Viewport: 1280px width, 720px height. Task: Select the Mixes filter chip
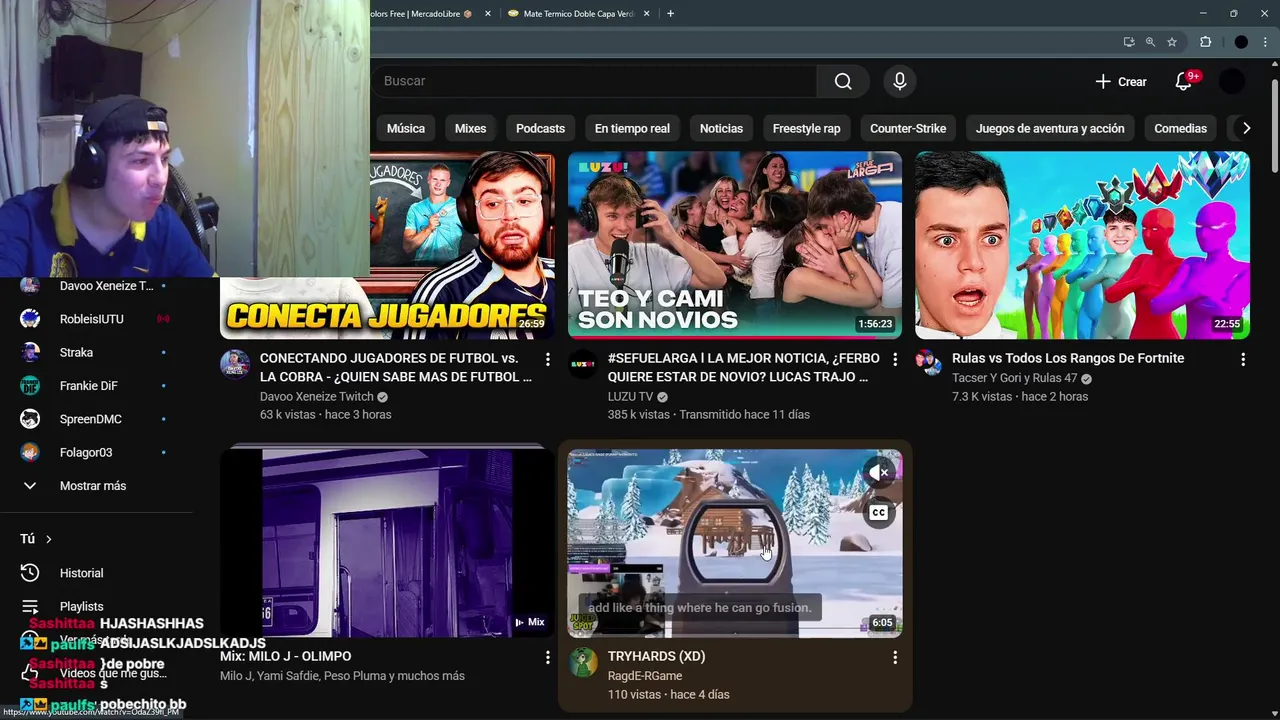(470, 128)
